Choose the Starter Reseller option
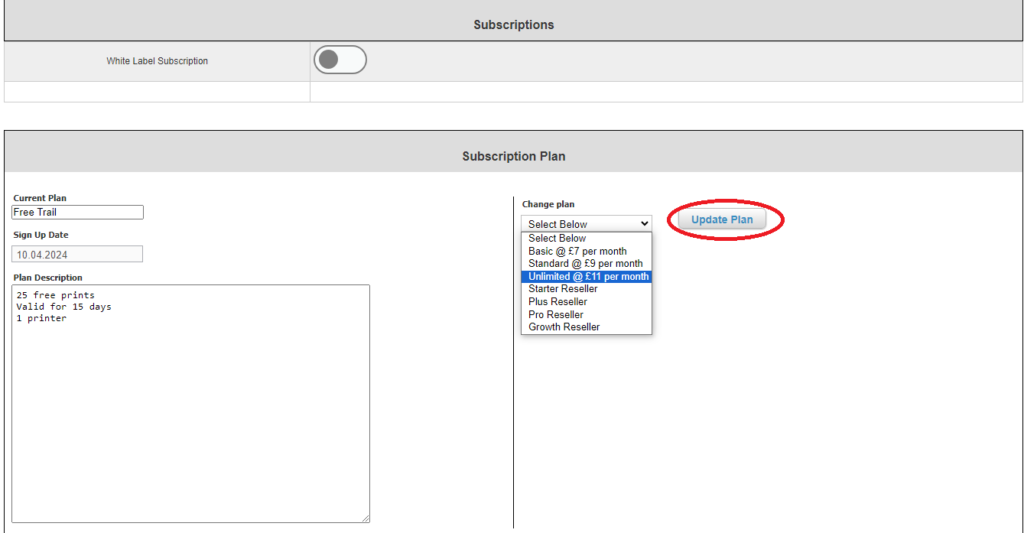This screenshot has width=1024, height=533. pyautogui.click(x=563, y=289)
